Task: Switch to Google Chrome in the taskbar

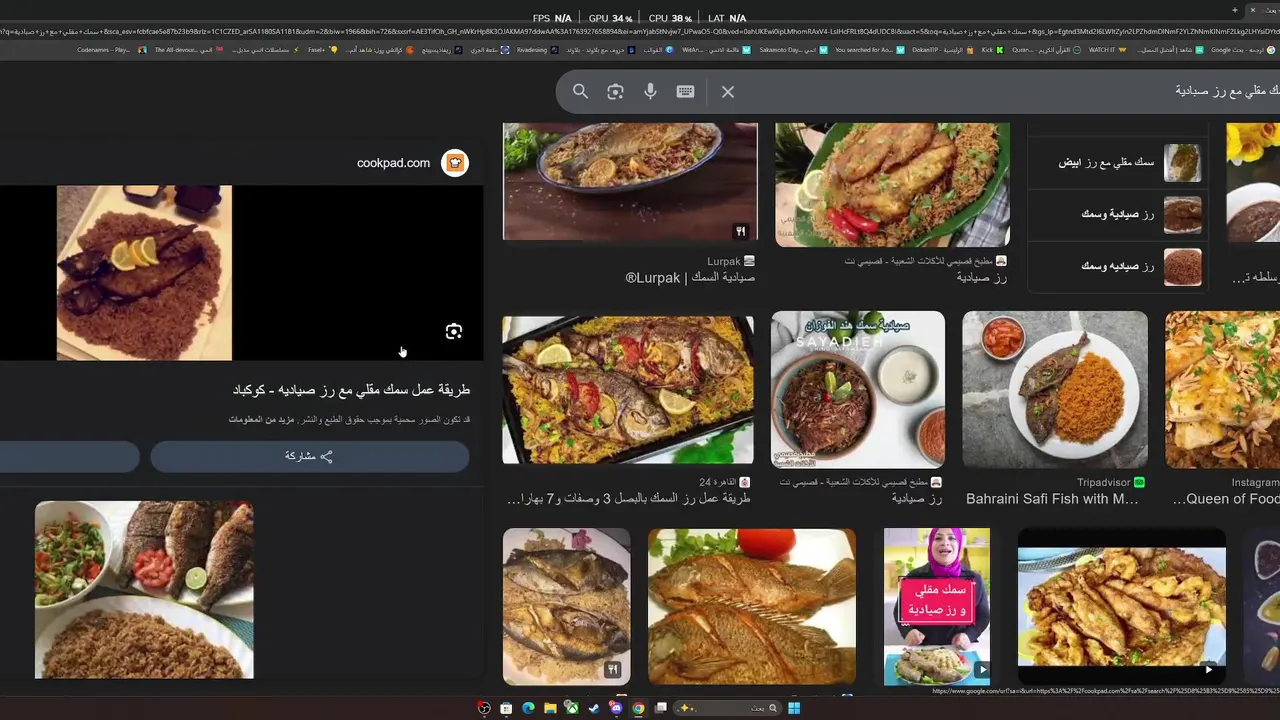Action: pyautogui.click(x=638, y=708)
